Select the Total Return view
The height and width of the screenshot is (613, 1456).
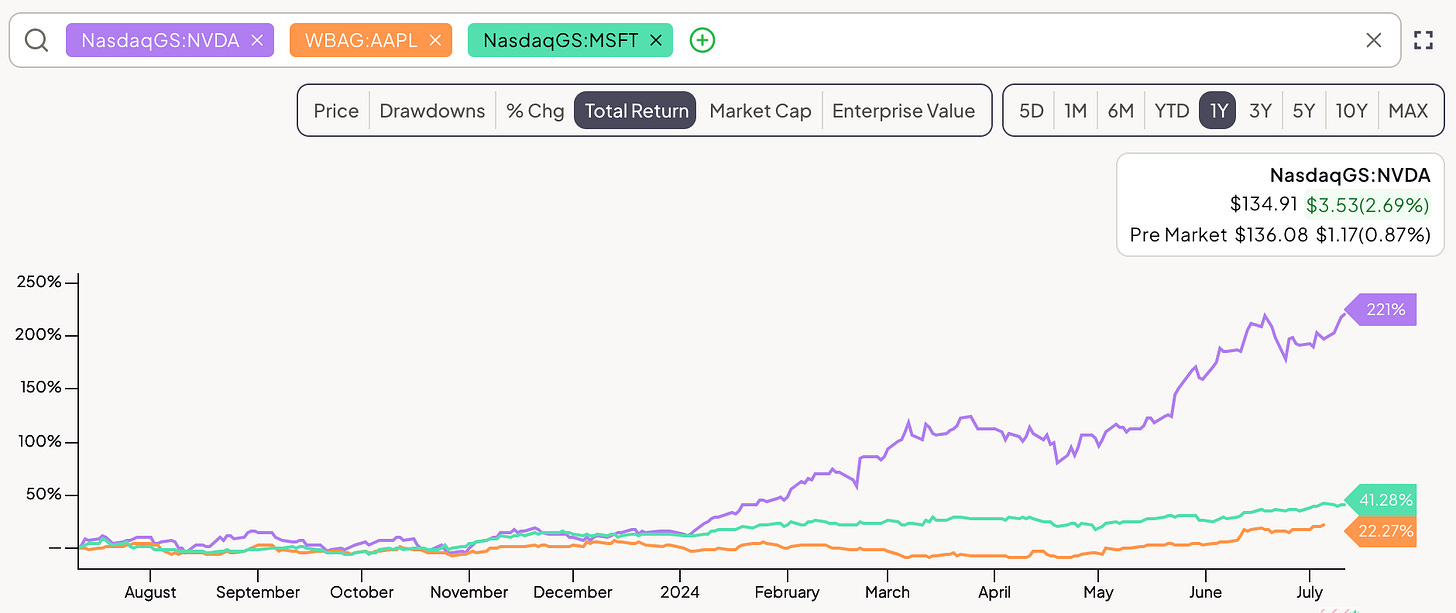pyautogui.click(x=636, y=111)
